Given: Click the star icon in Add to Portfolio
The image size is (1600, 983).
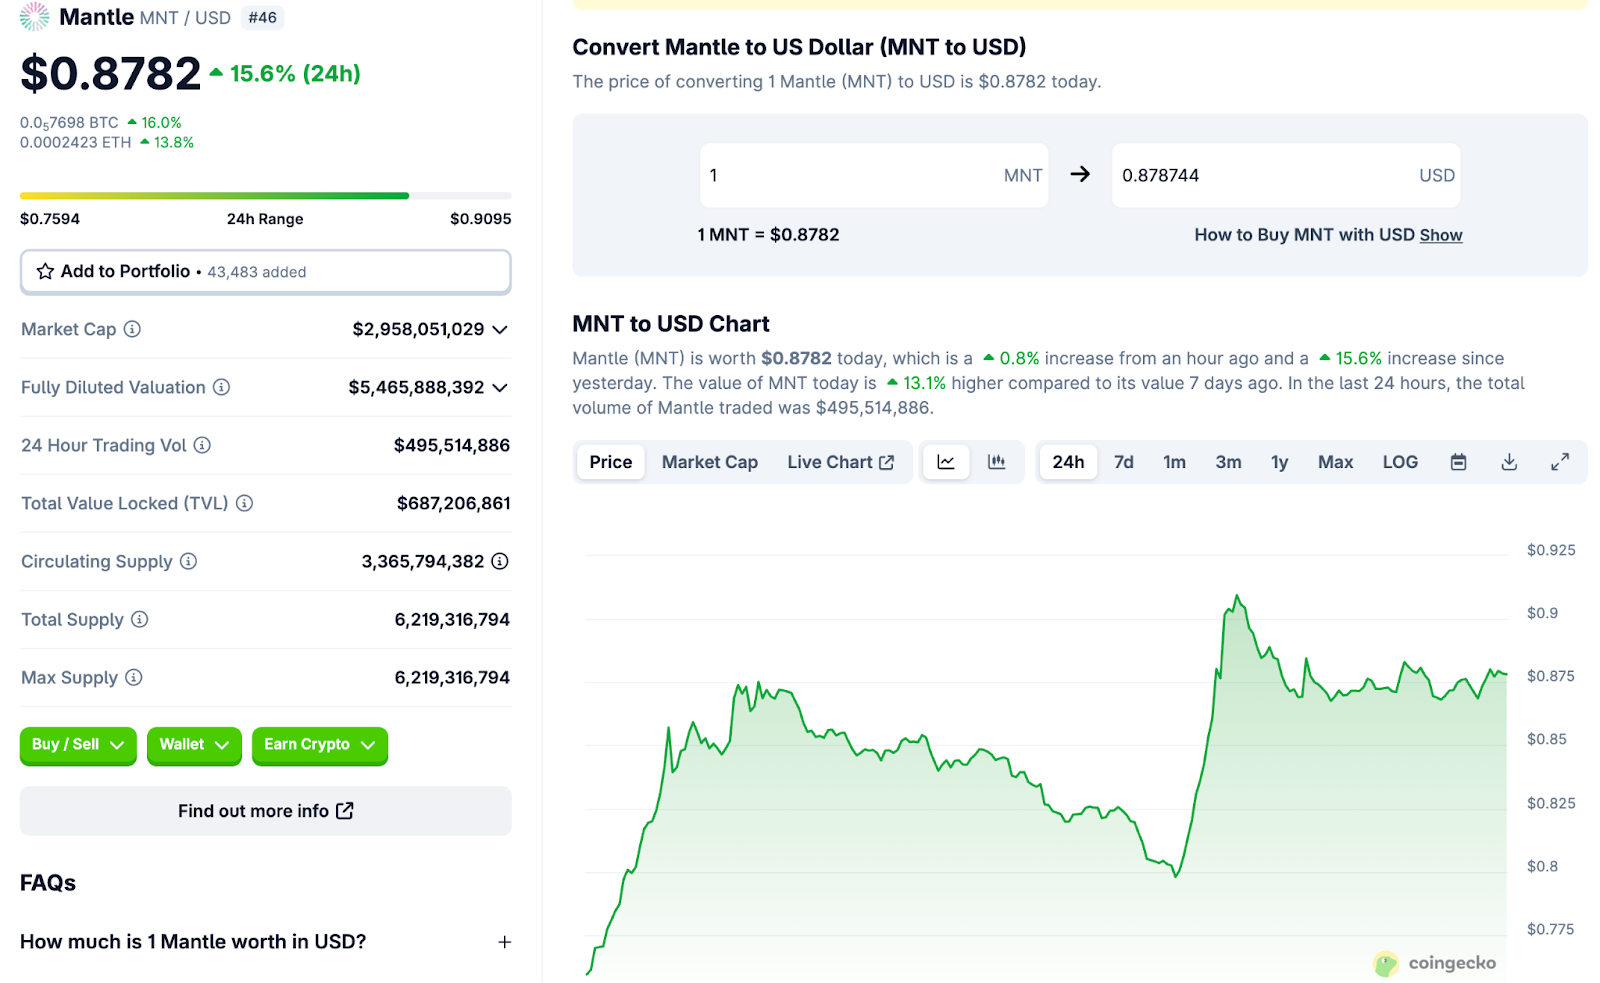Looking at the screenshot, I should (45, 271).
